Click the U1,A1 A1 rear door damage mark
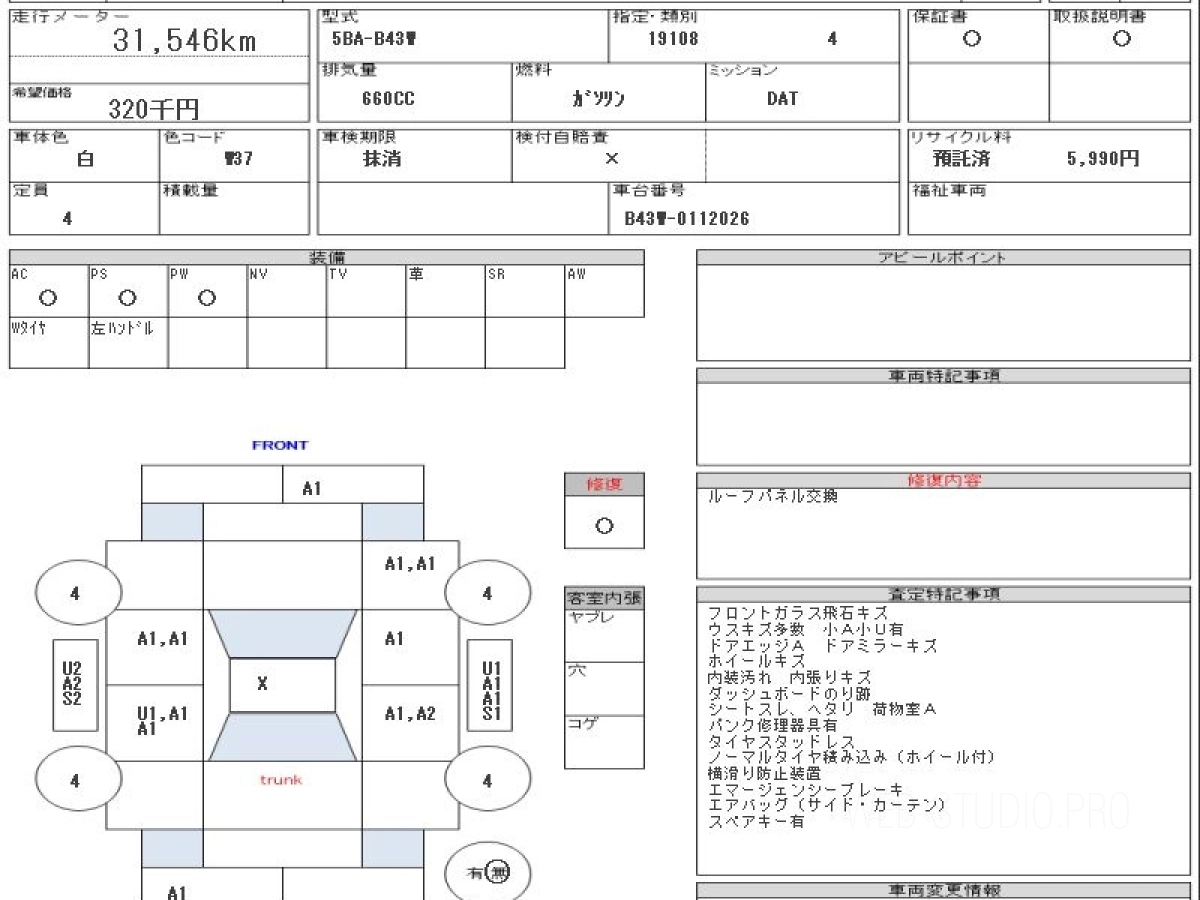The width and height of the screenshot is (1200, 900). click(162, 721)
